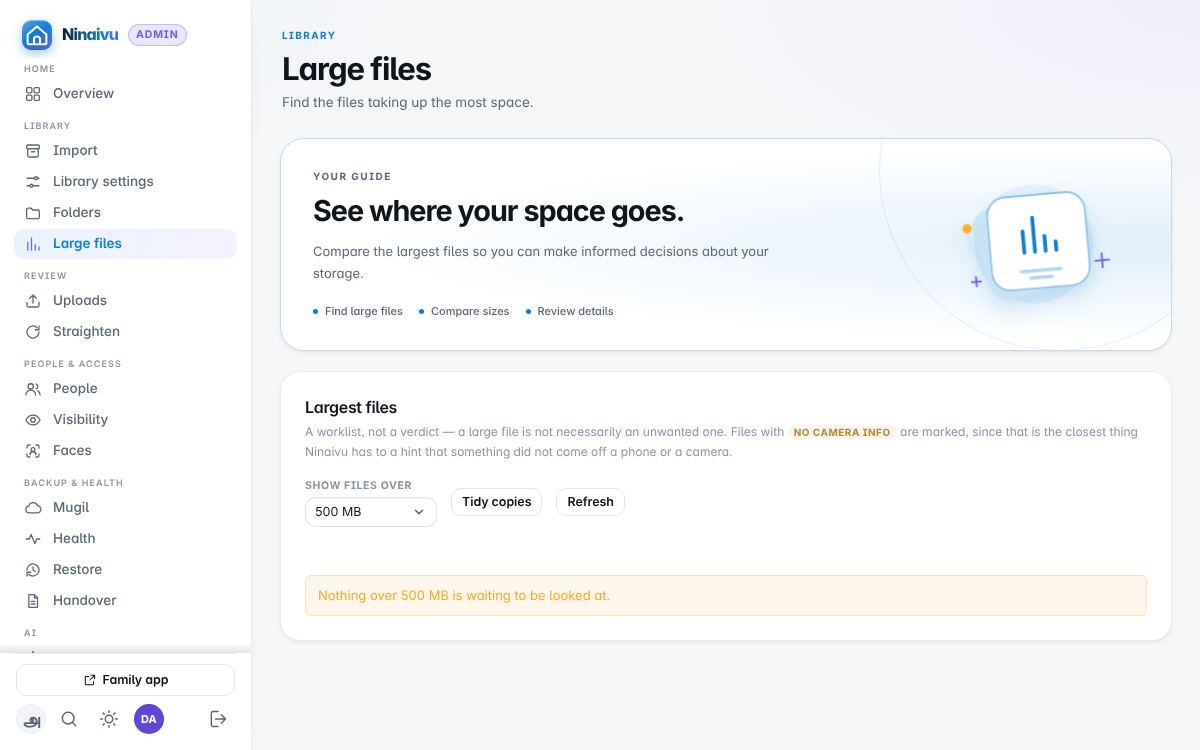Click the People users icon
The image size is (1200, 750).
click(x=33, y=389)
